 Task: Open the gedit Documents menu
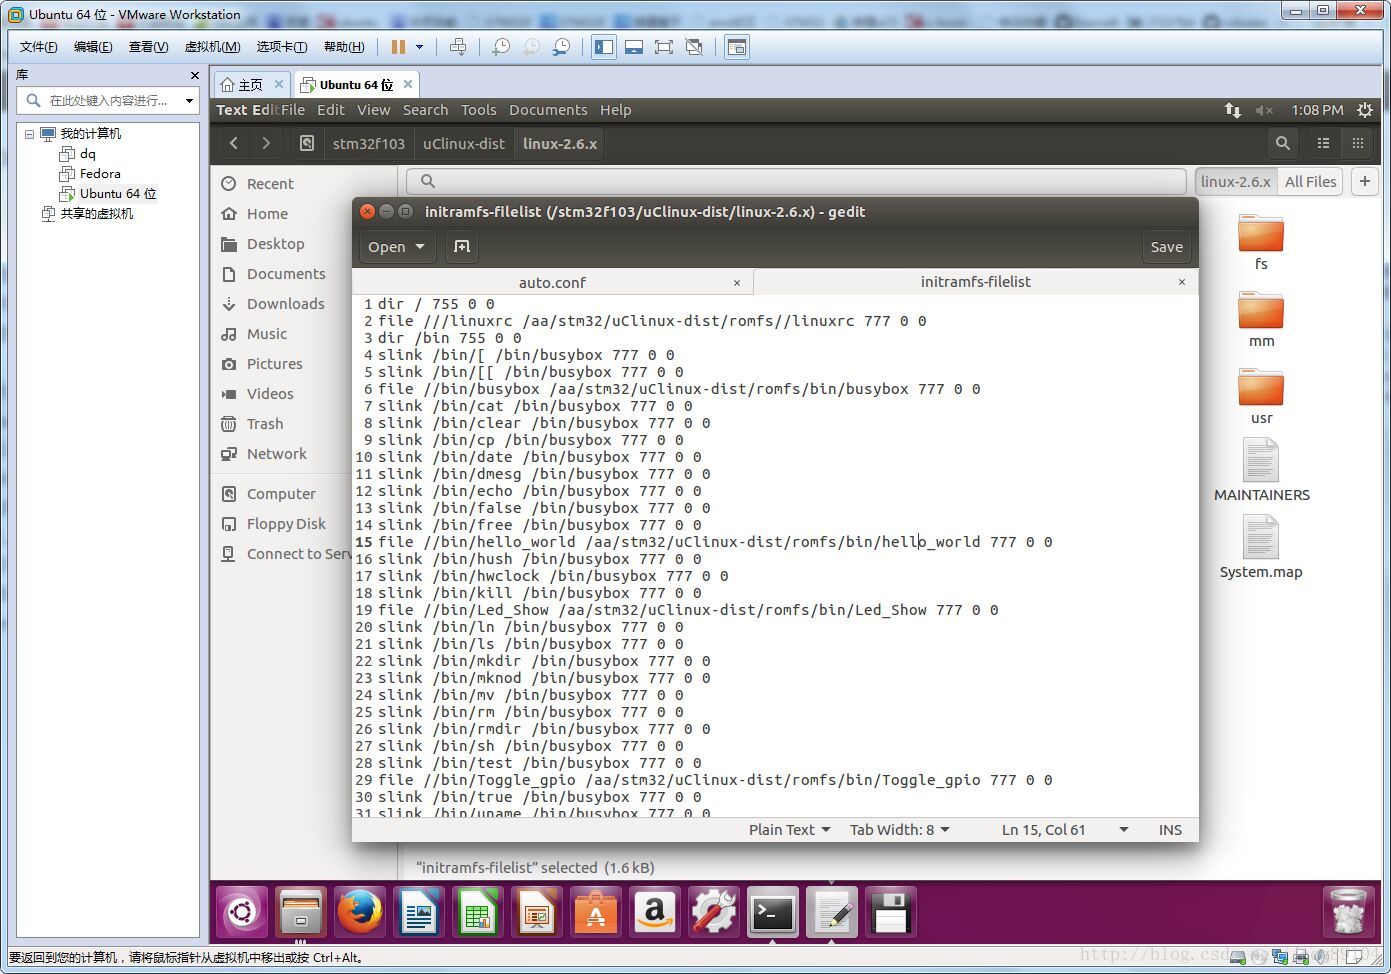548,110
